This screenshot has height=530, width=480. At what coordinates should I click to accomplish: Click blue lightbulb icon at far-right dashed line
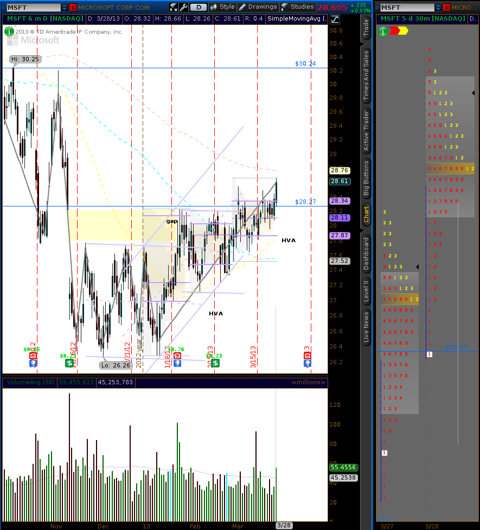(307, 364)
